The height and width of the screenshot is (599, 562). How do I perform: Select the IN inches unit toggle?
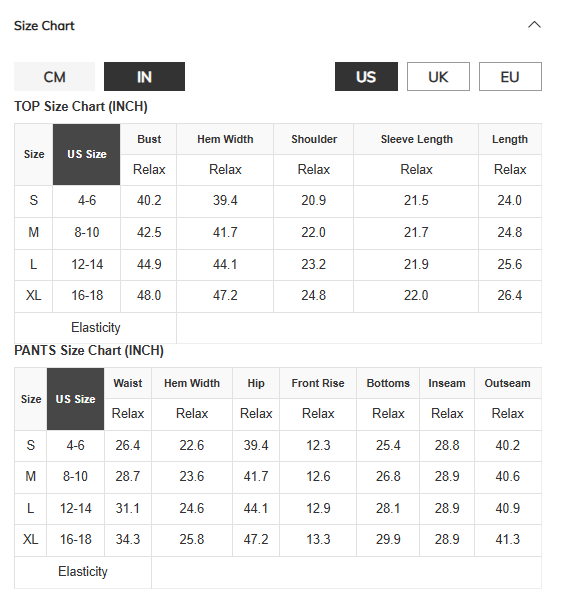(x=144, y=77)
